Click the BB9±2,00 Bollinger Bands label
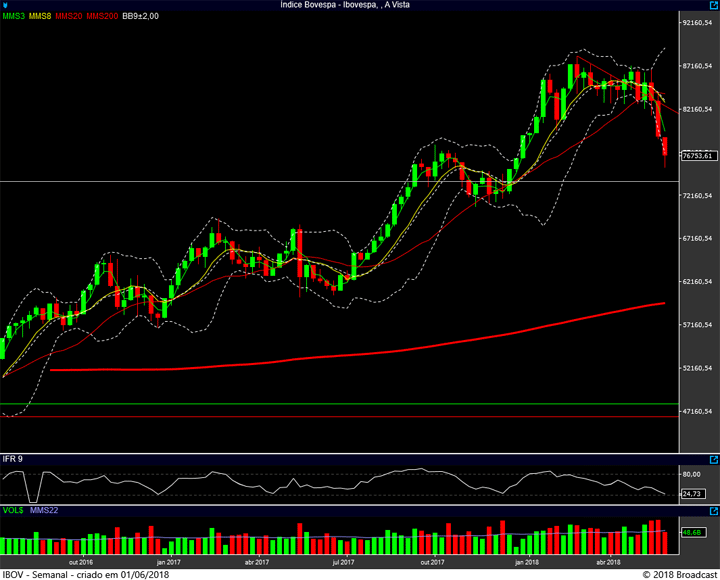The width and height of the screenshot is (720, 580). coord(141,16)
